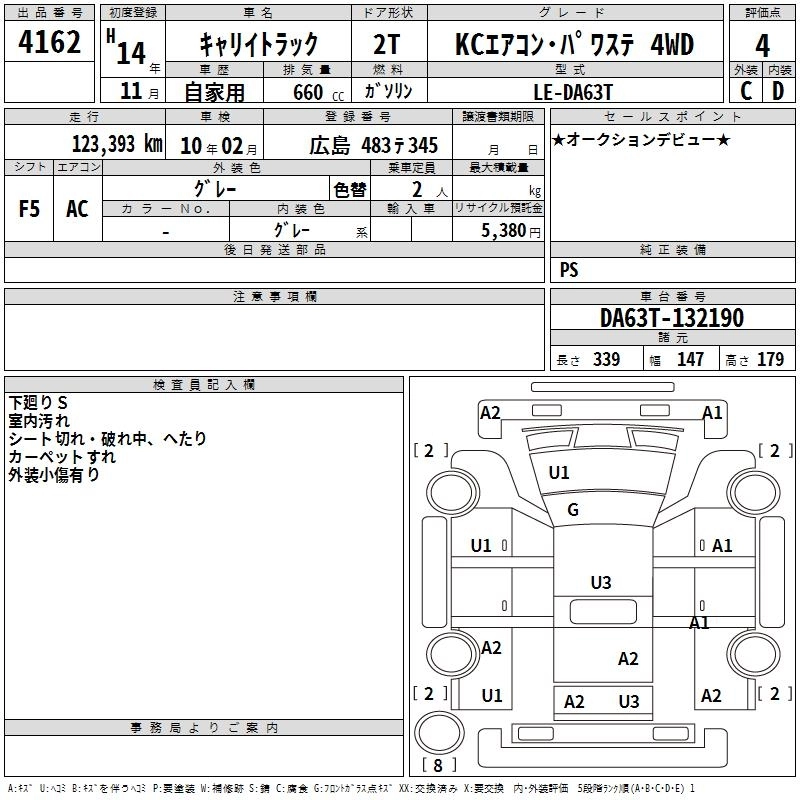Select inspector note 外装小傷有り

pos(54,474)
